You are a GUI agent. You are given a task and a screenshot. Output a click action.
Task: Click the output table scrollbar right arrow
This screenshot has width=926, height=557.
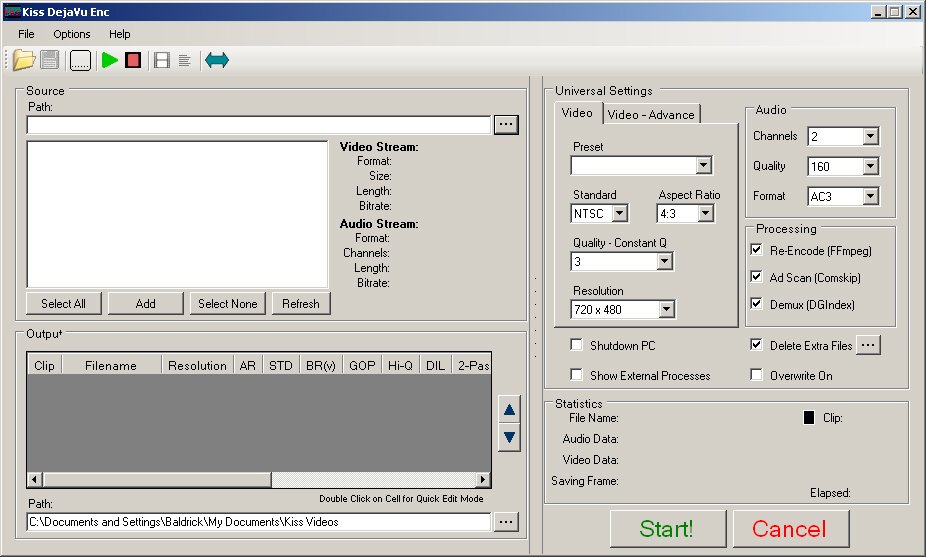(483, 480)
